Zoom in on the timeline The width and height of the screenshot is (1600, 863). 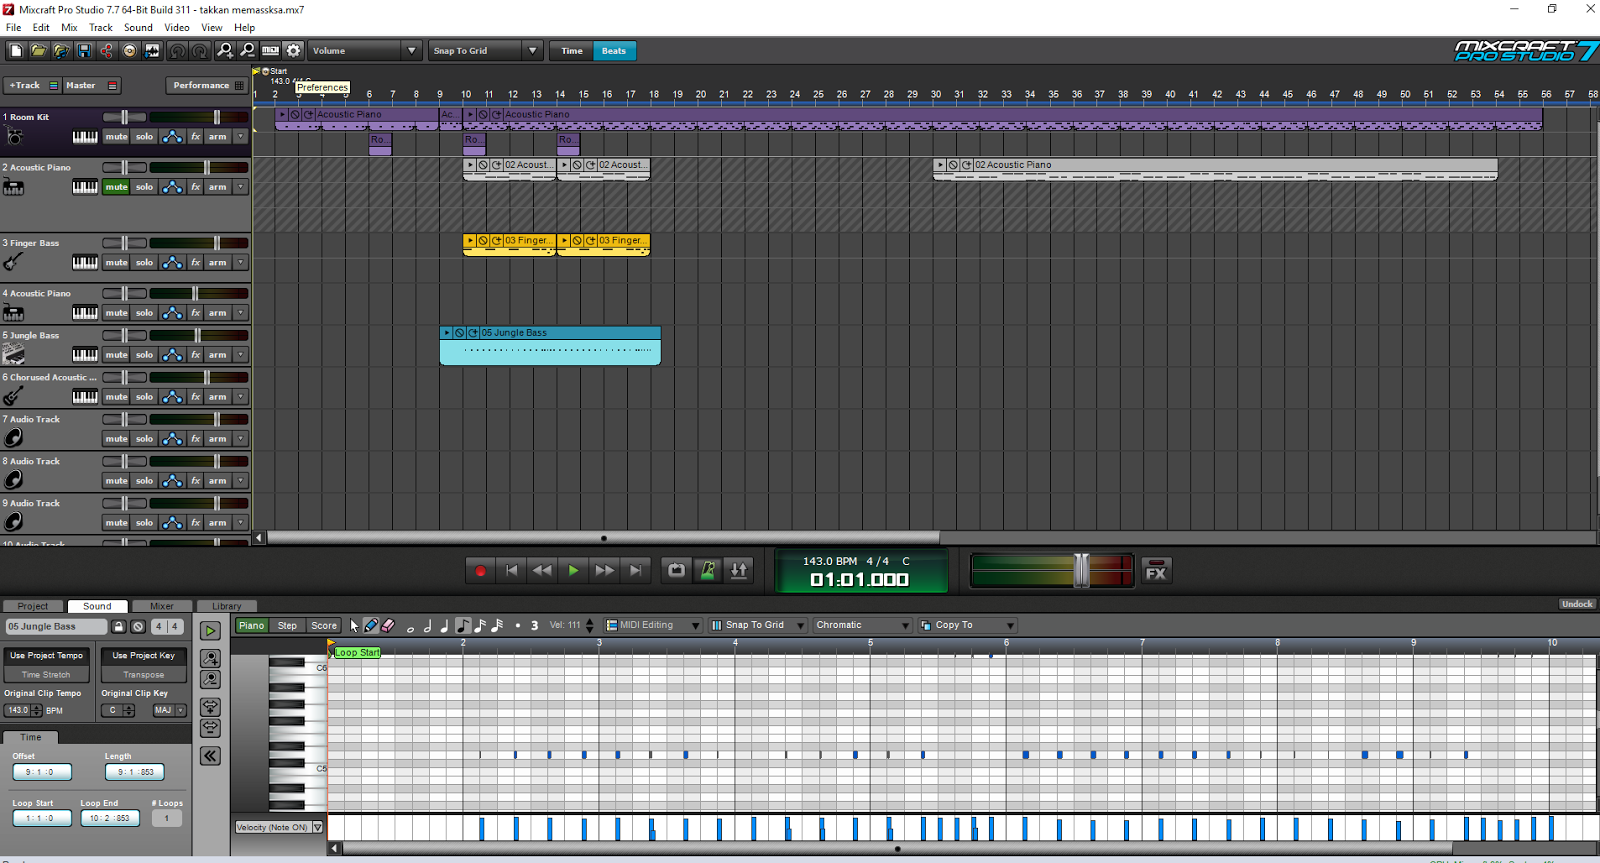click(225, 50)
